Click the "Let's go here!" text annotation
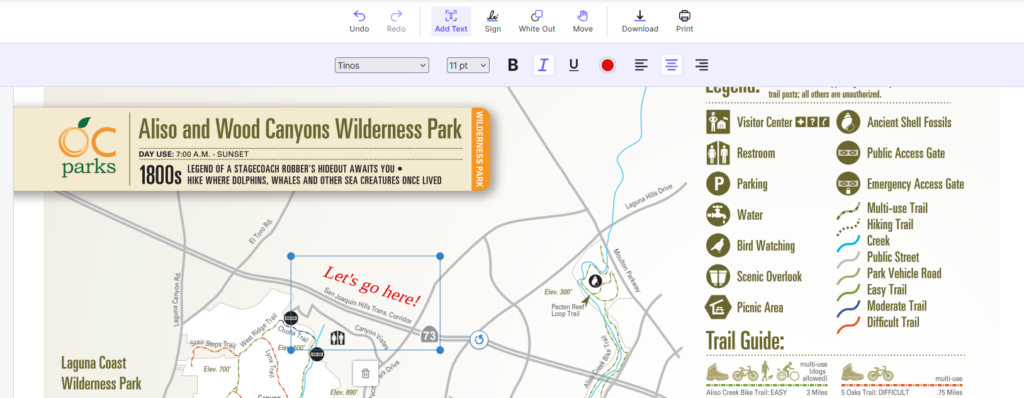This screenshot has width=1024, height=398. pyautogui.click(x=372, y=286)
